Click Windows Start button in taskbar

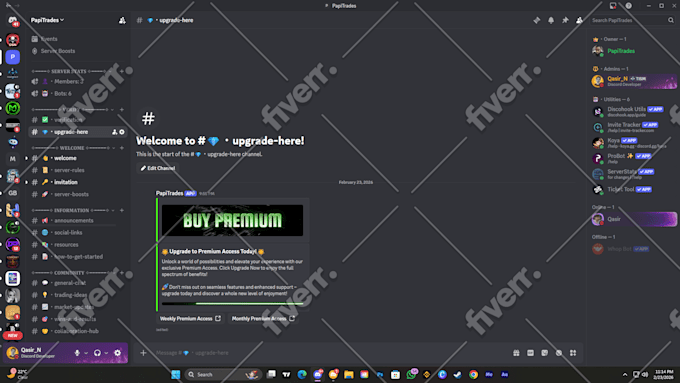click(176, 374)
